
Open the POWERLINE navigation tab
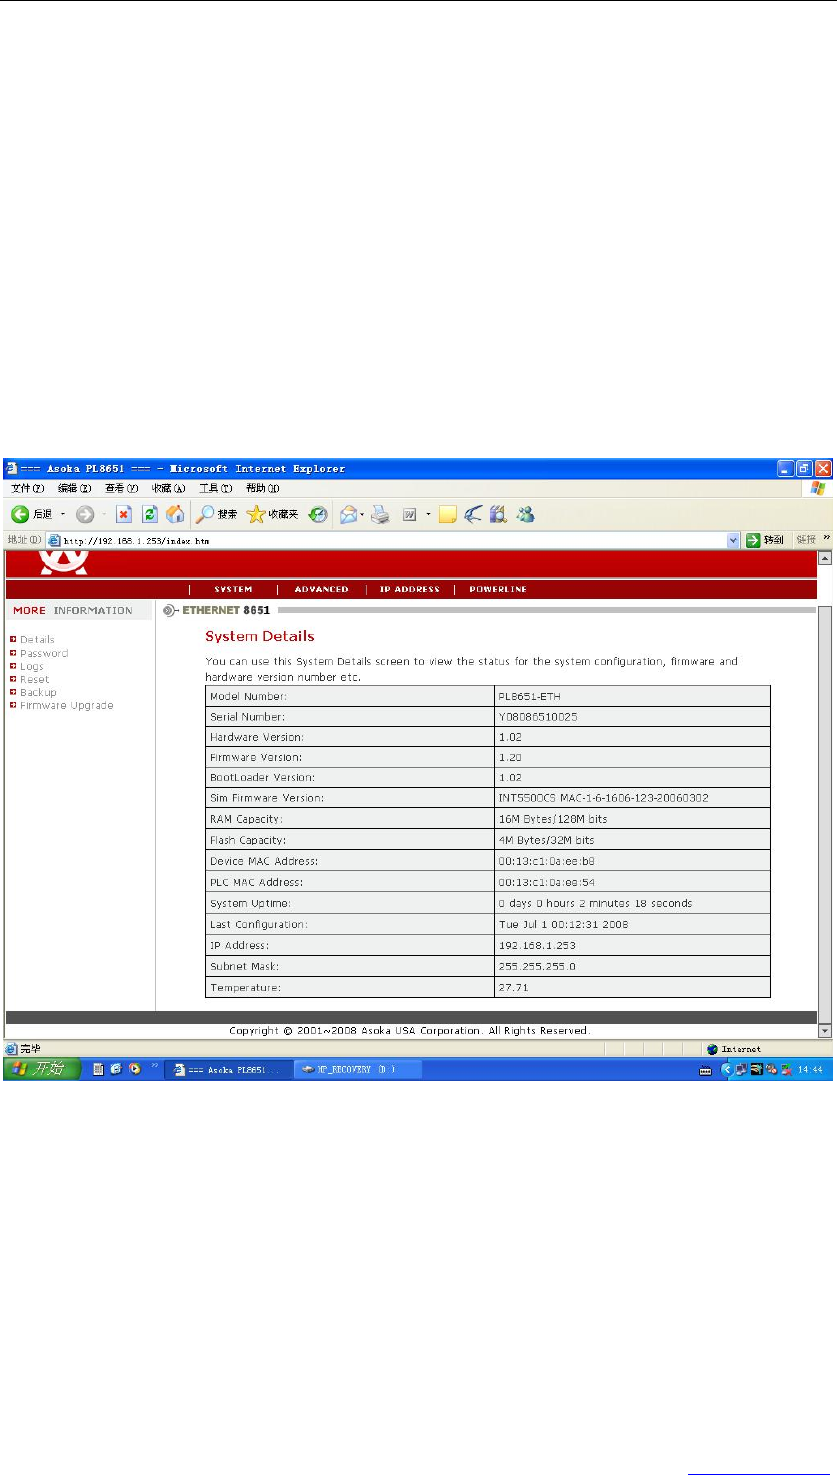(x=498, y=590)
